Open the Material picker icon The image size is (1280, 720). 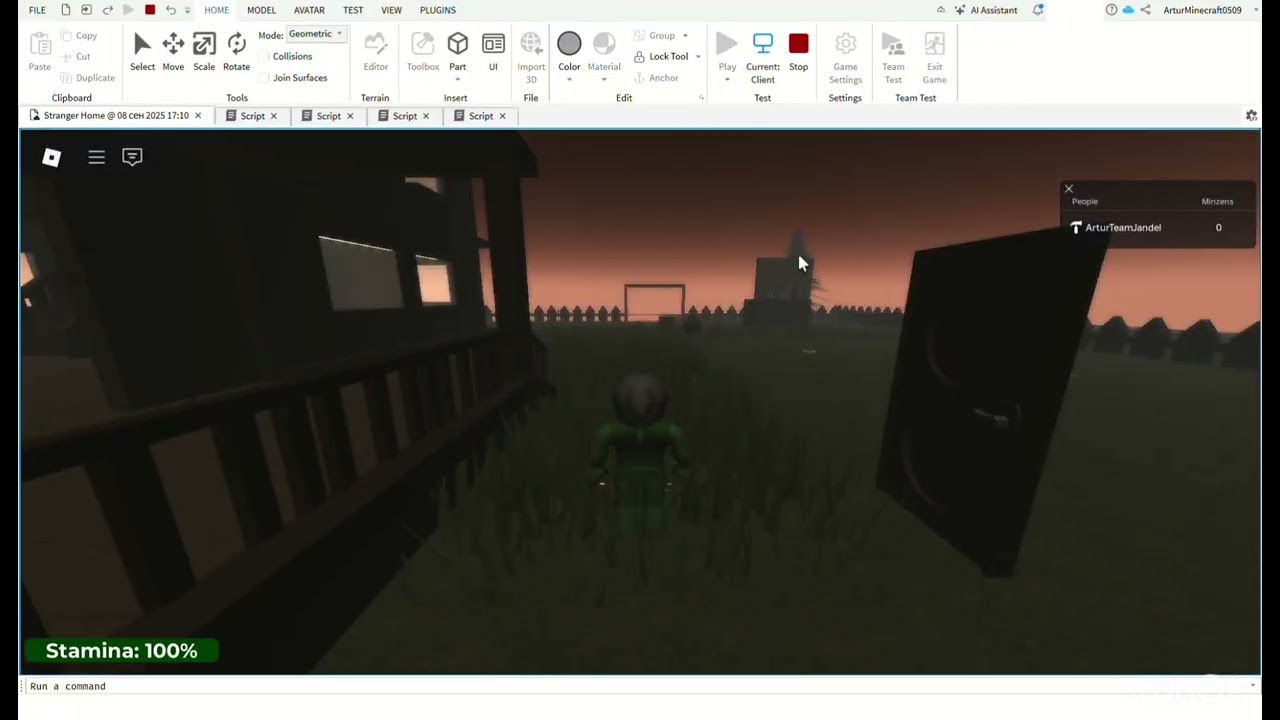[x=604, y=43]
